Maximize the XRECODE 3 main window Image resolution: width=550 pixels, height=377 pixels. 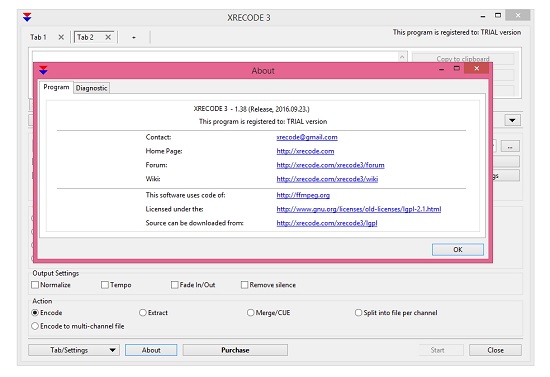(x=498, y=15)
